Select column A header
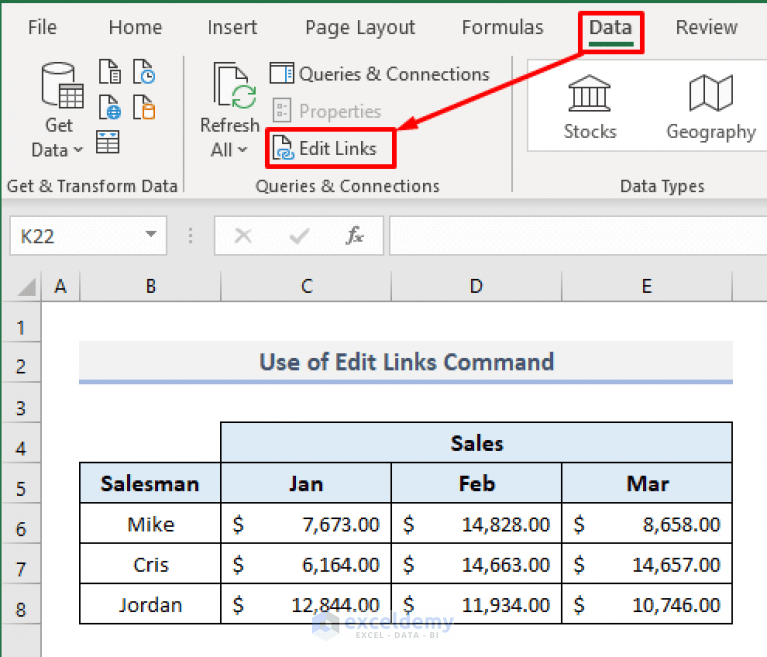 pyautogui.click(x=61, y=286)
